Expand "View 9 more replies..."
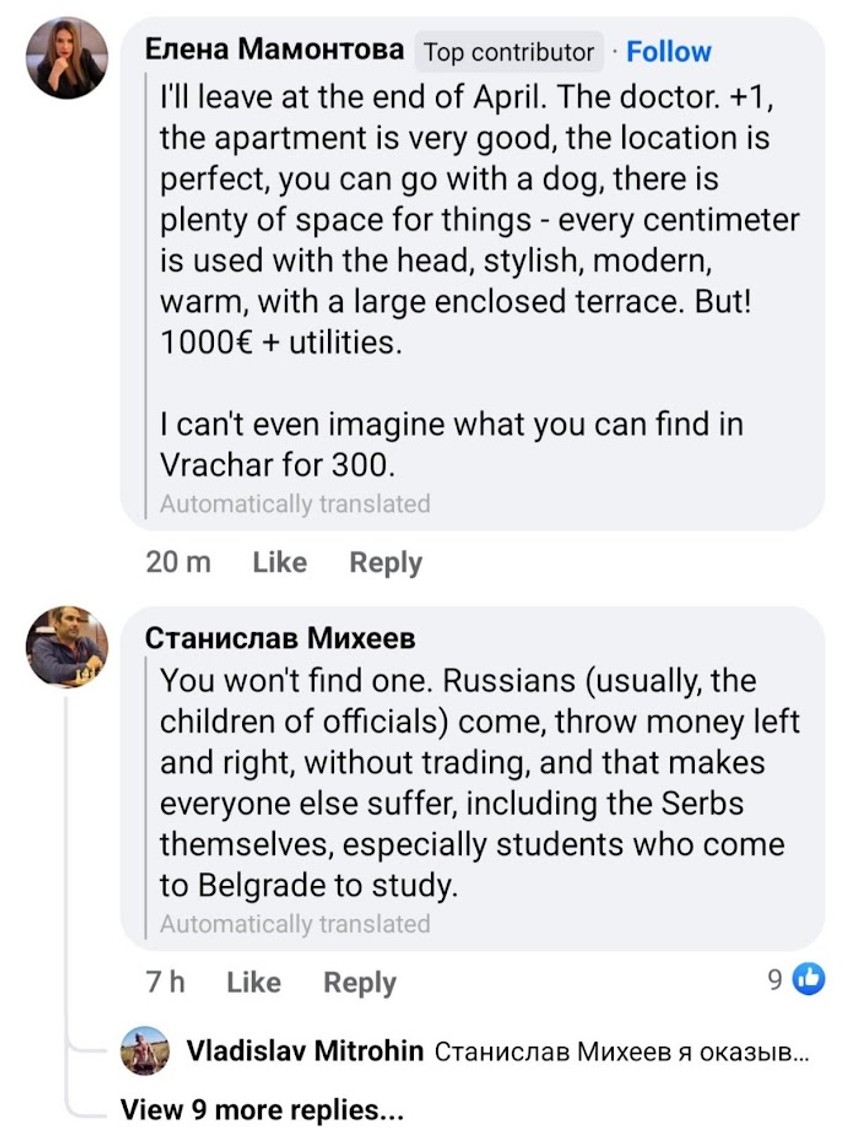Image resolution: width=850 pixels, height=1127 pixels. (262, 1109)
